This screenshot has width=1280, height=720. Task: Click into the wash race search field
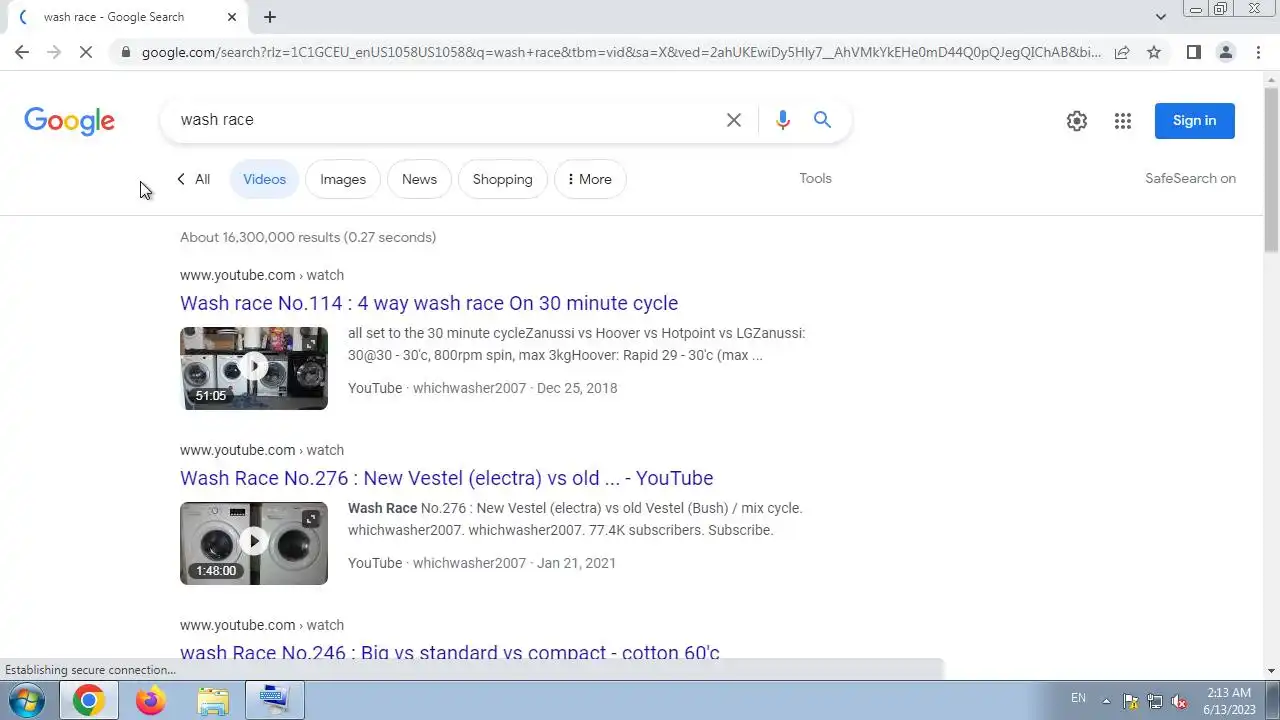tap(440, 120)
